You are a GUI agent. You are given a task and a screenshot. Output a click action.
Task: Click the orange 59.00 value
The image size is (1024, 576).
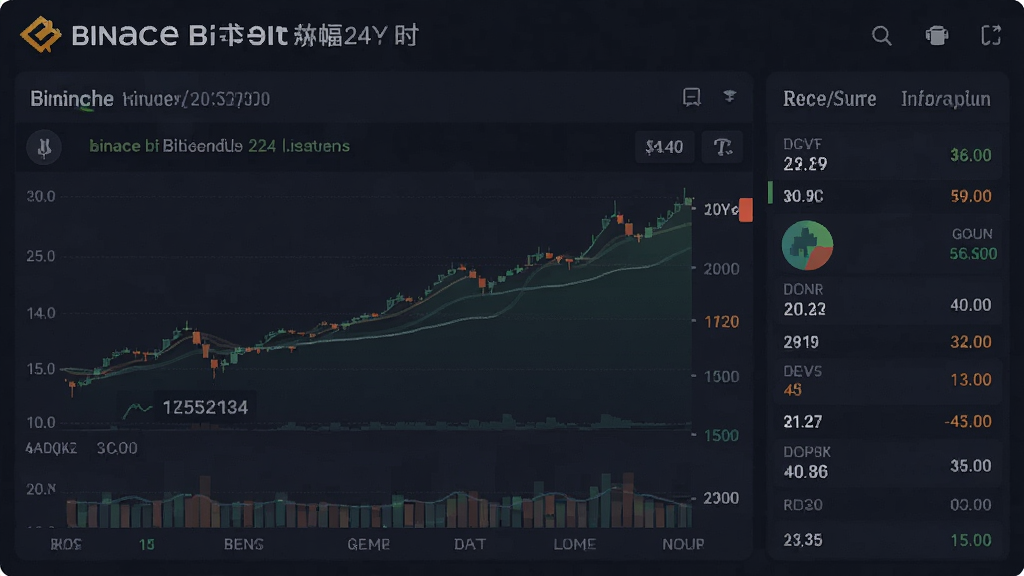970,196
